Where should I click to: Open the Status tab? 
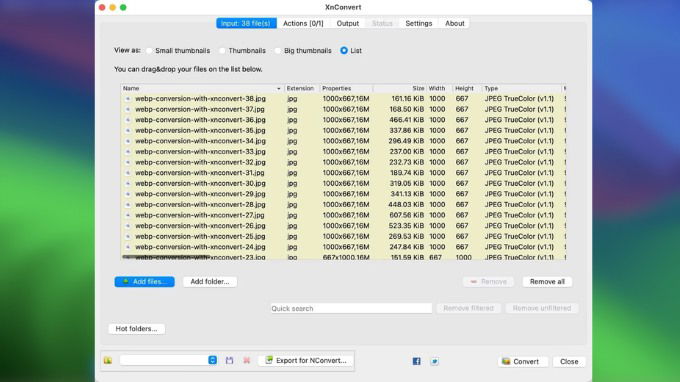(x=382, y=23)
